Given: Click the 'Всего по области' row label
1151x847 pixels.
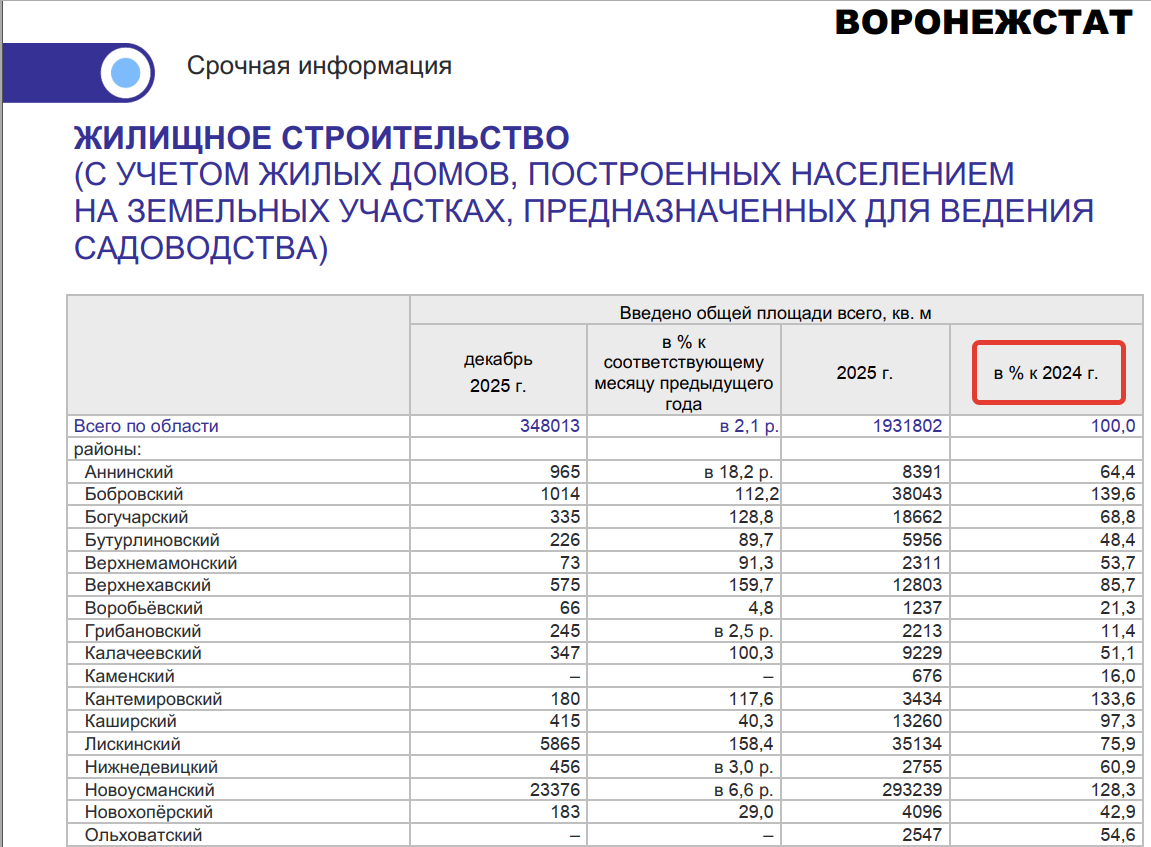Looking at the screenshot, I should pyautogui.click(x=146, y=426).
